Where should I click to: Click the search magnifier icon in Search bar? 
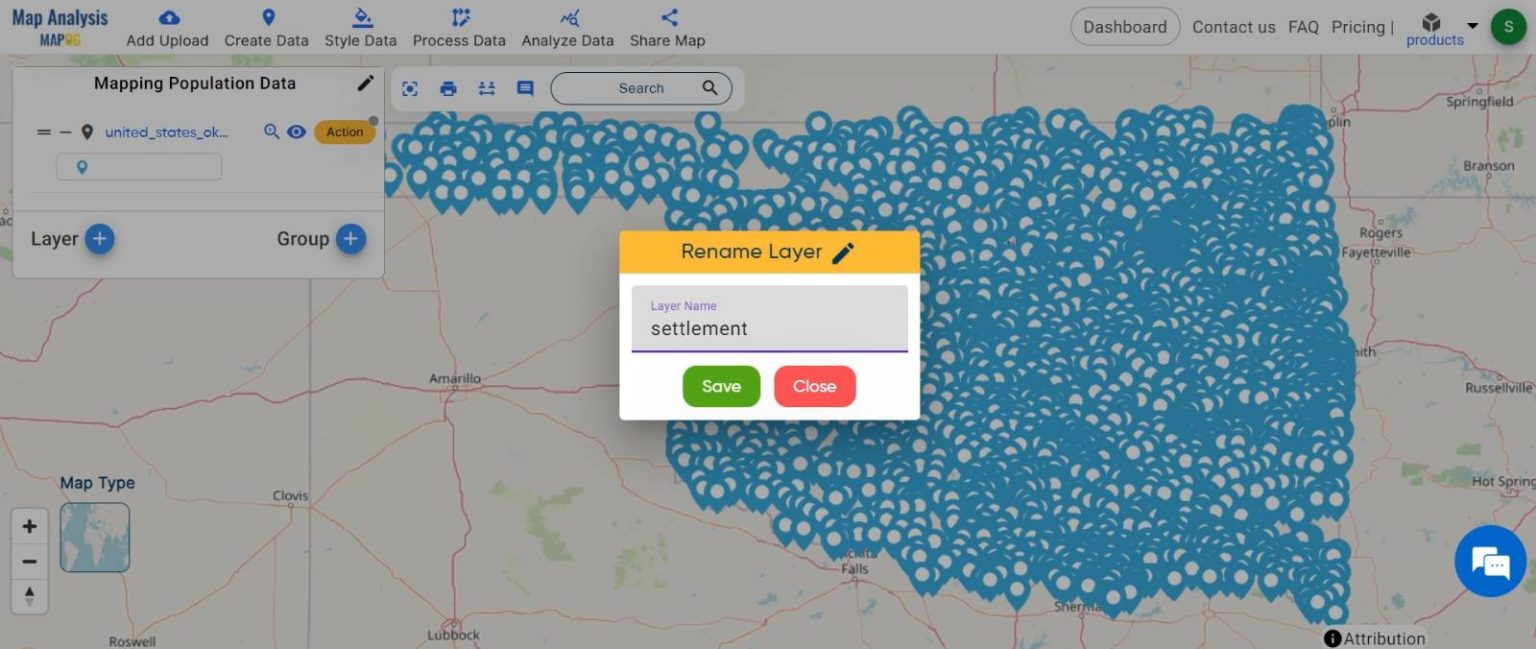(x=710, y=88)
